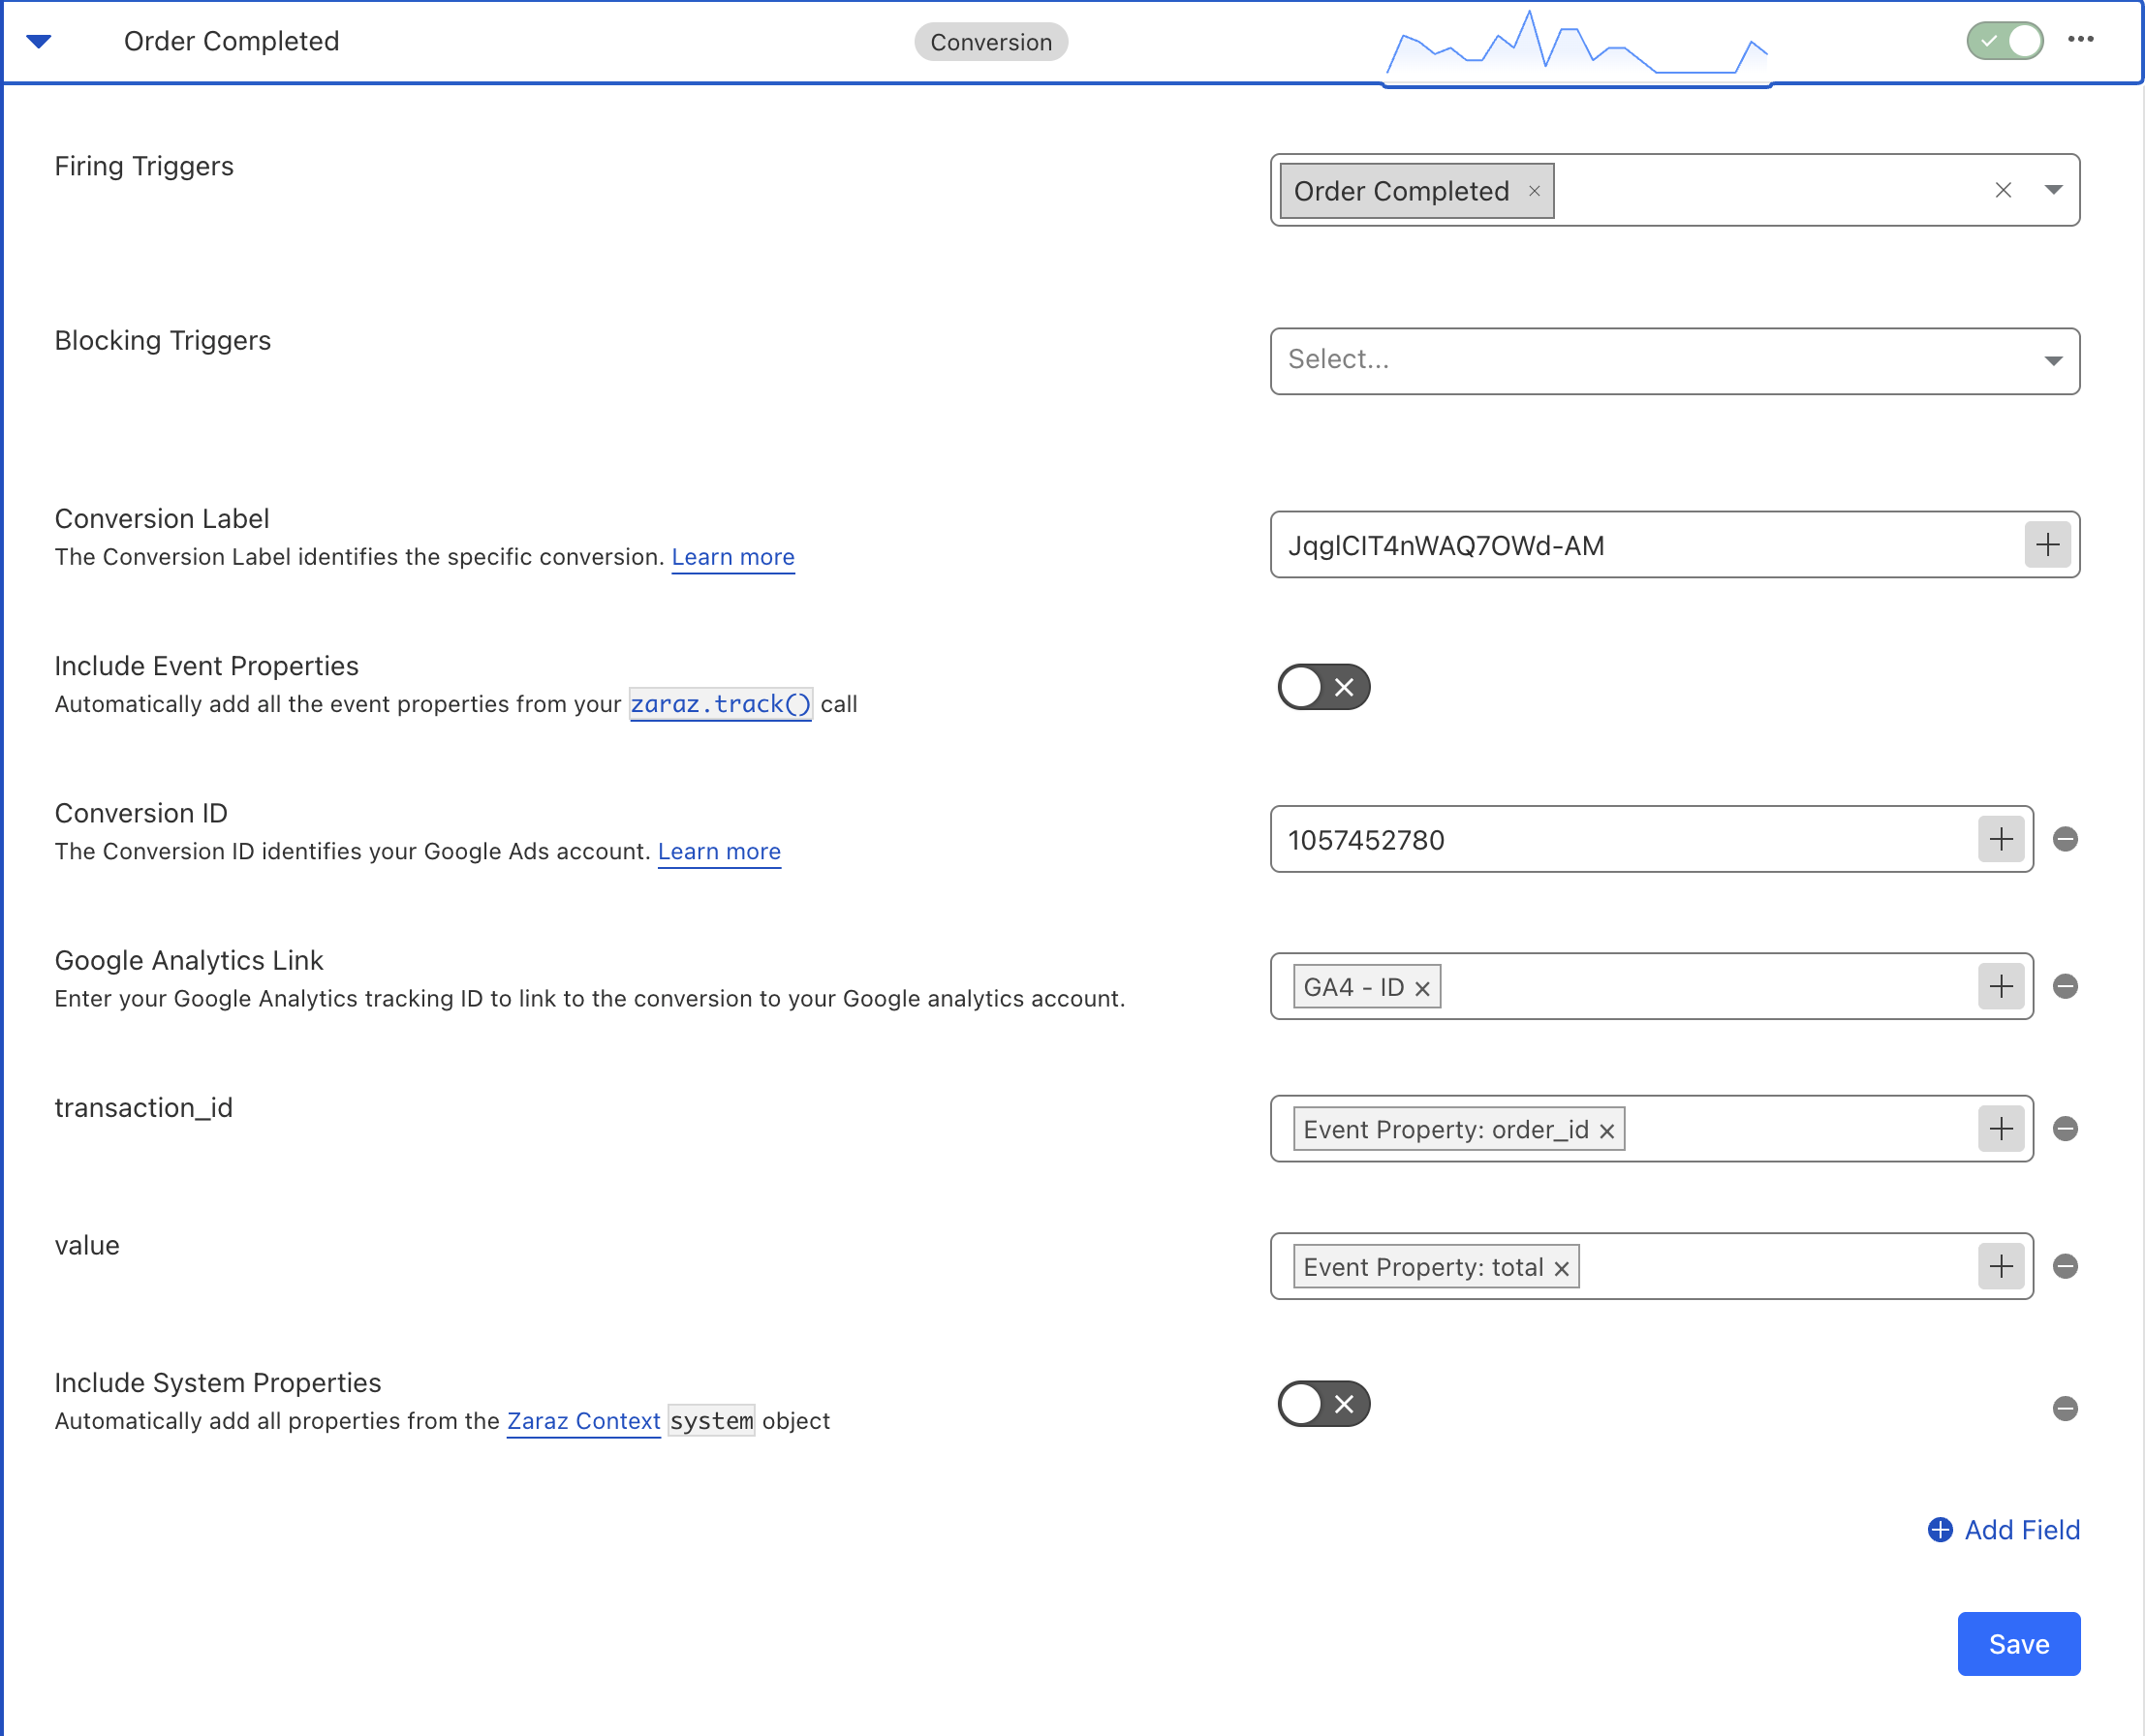2145x1736 pixels.
Task: Open the Zaraz Context link
Action: pos(583,1421)
